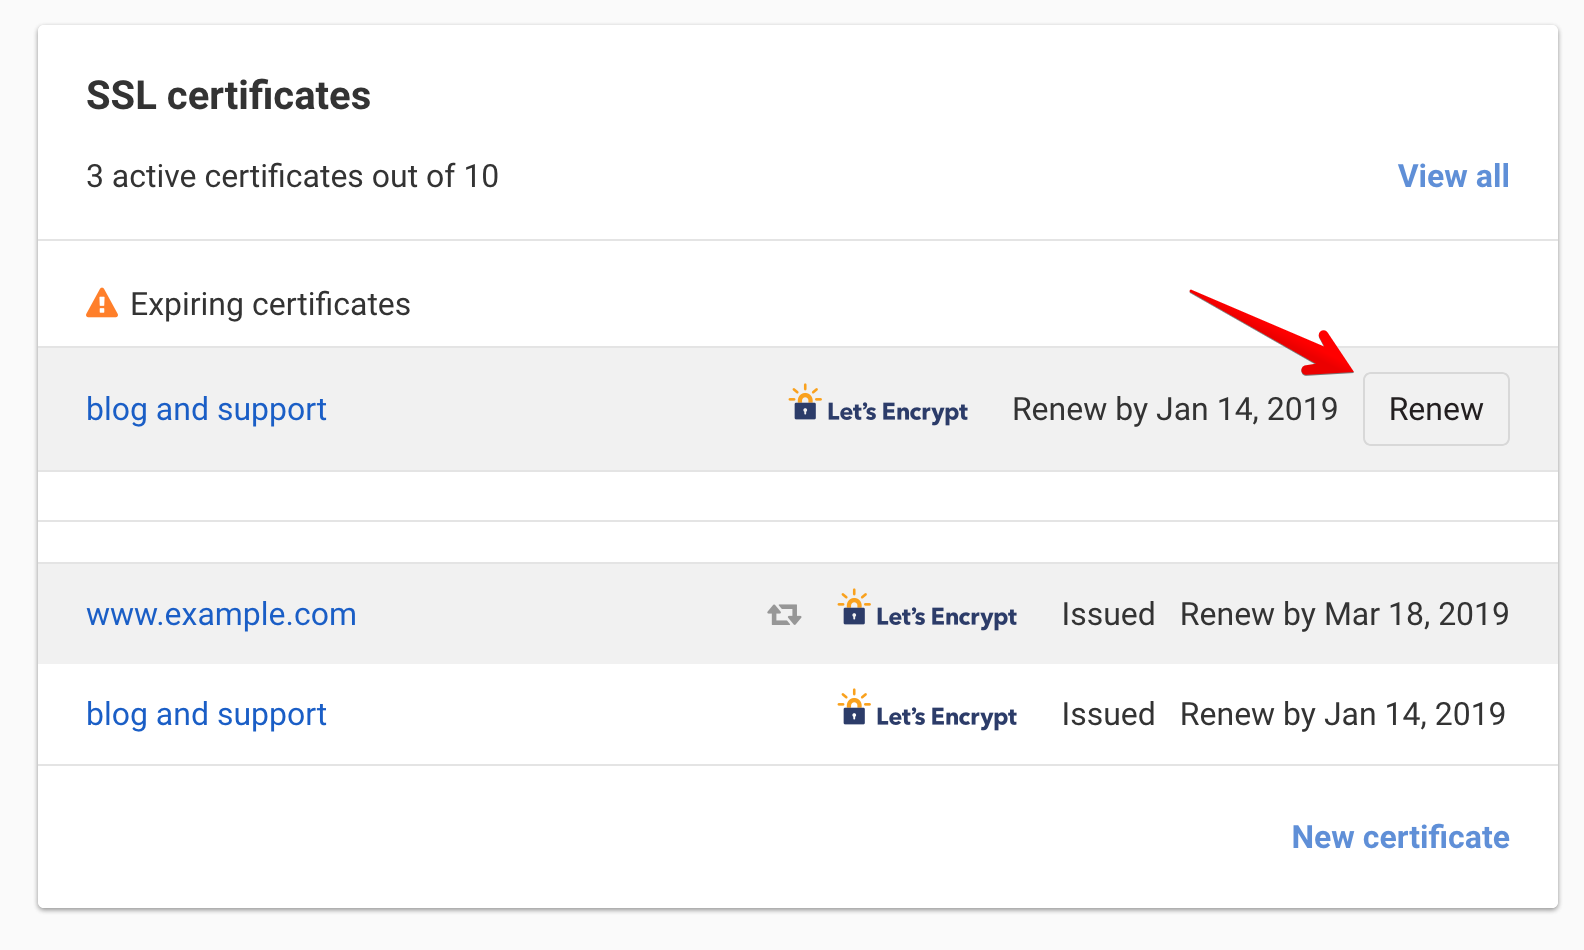The width and height of the screenshot is (1584, 950).
Task: Click the Renew by Mar 18, 2019 date
Action: tap(1344, 614)
